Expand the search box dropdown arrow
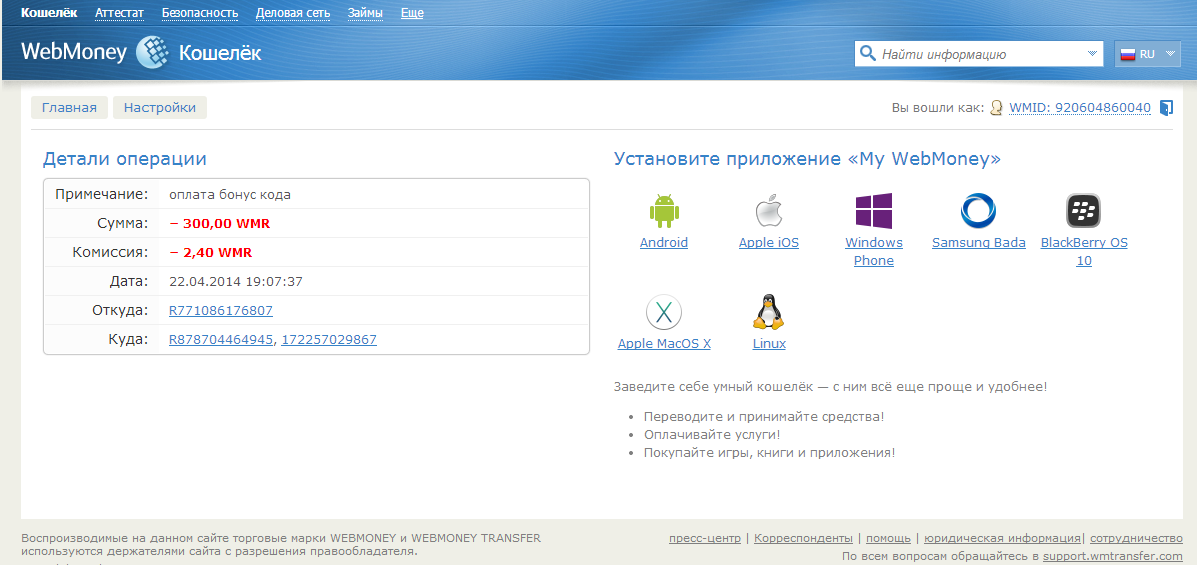 1092,54
